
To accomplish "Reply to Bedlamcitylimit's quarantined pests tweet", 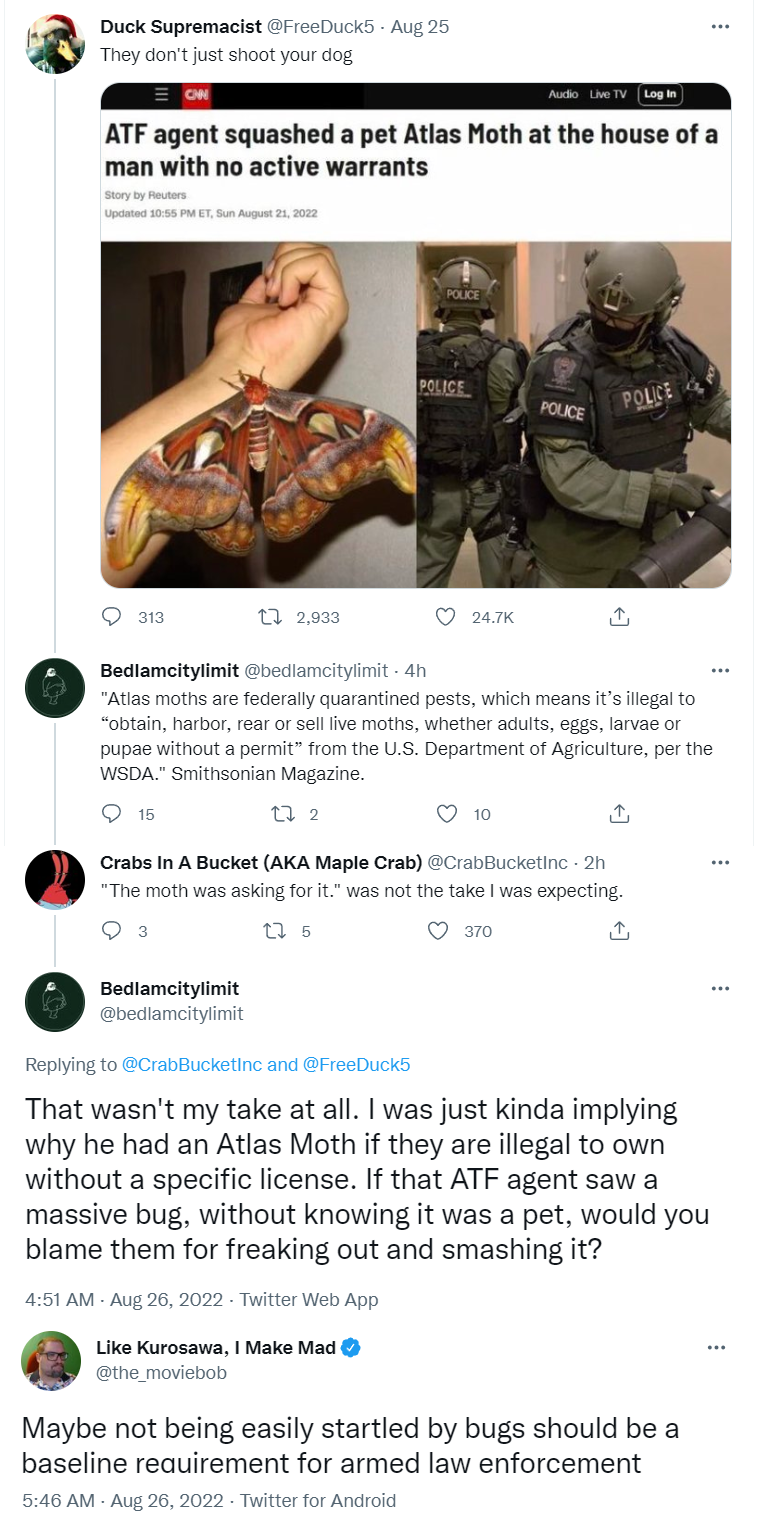I will point(112,814).
